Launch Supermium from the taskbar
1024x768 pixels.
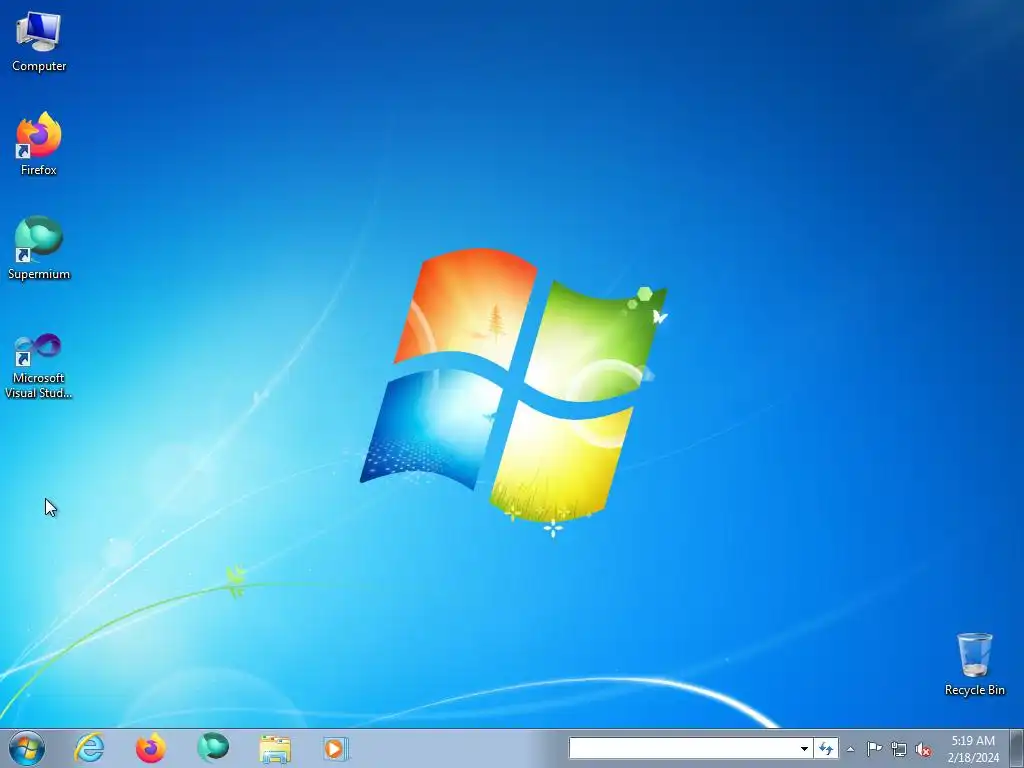pyautogui.click(x=213, y=748)
